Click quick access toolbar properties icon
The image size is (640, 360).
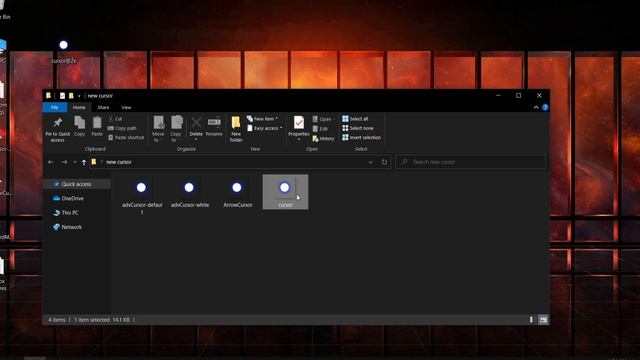(x=62, y=96)
